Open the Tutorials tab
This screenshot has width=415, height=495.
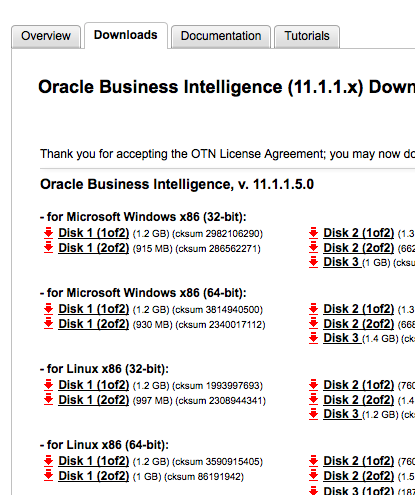coord(307,36)
